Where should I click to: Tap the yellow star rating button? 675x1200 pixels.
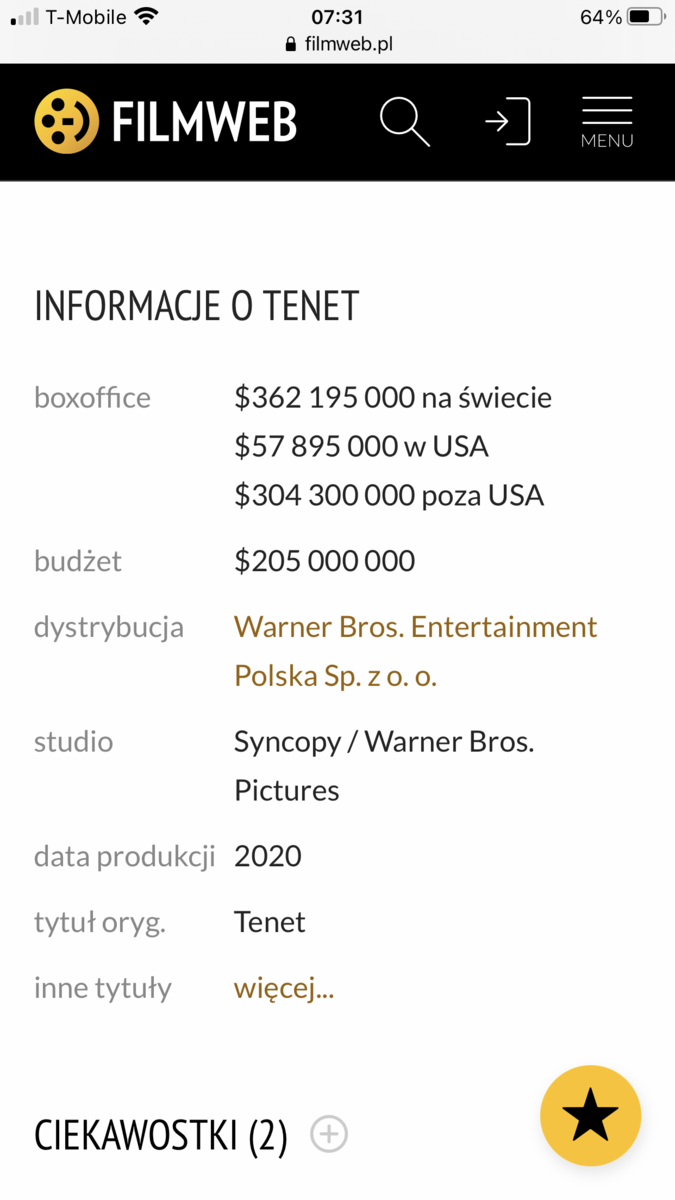coord(590,1115)
